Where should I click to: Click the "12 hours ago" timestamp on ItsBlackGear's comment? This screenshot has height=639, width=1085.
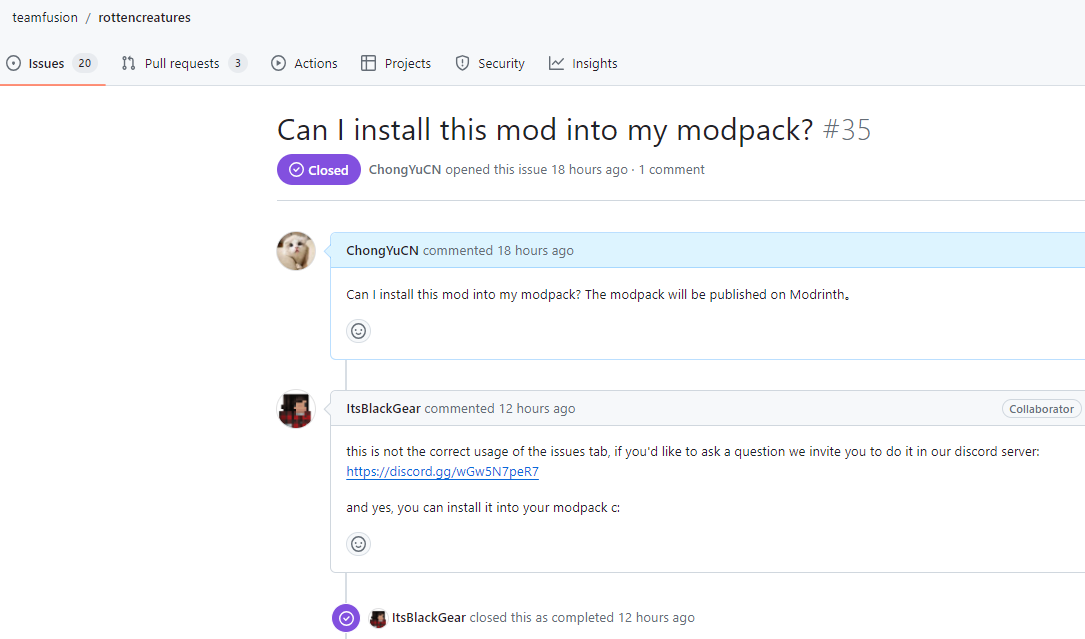pos(537,408)
